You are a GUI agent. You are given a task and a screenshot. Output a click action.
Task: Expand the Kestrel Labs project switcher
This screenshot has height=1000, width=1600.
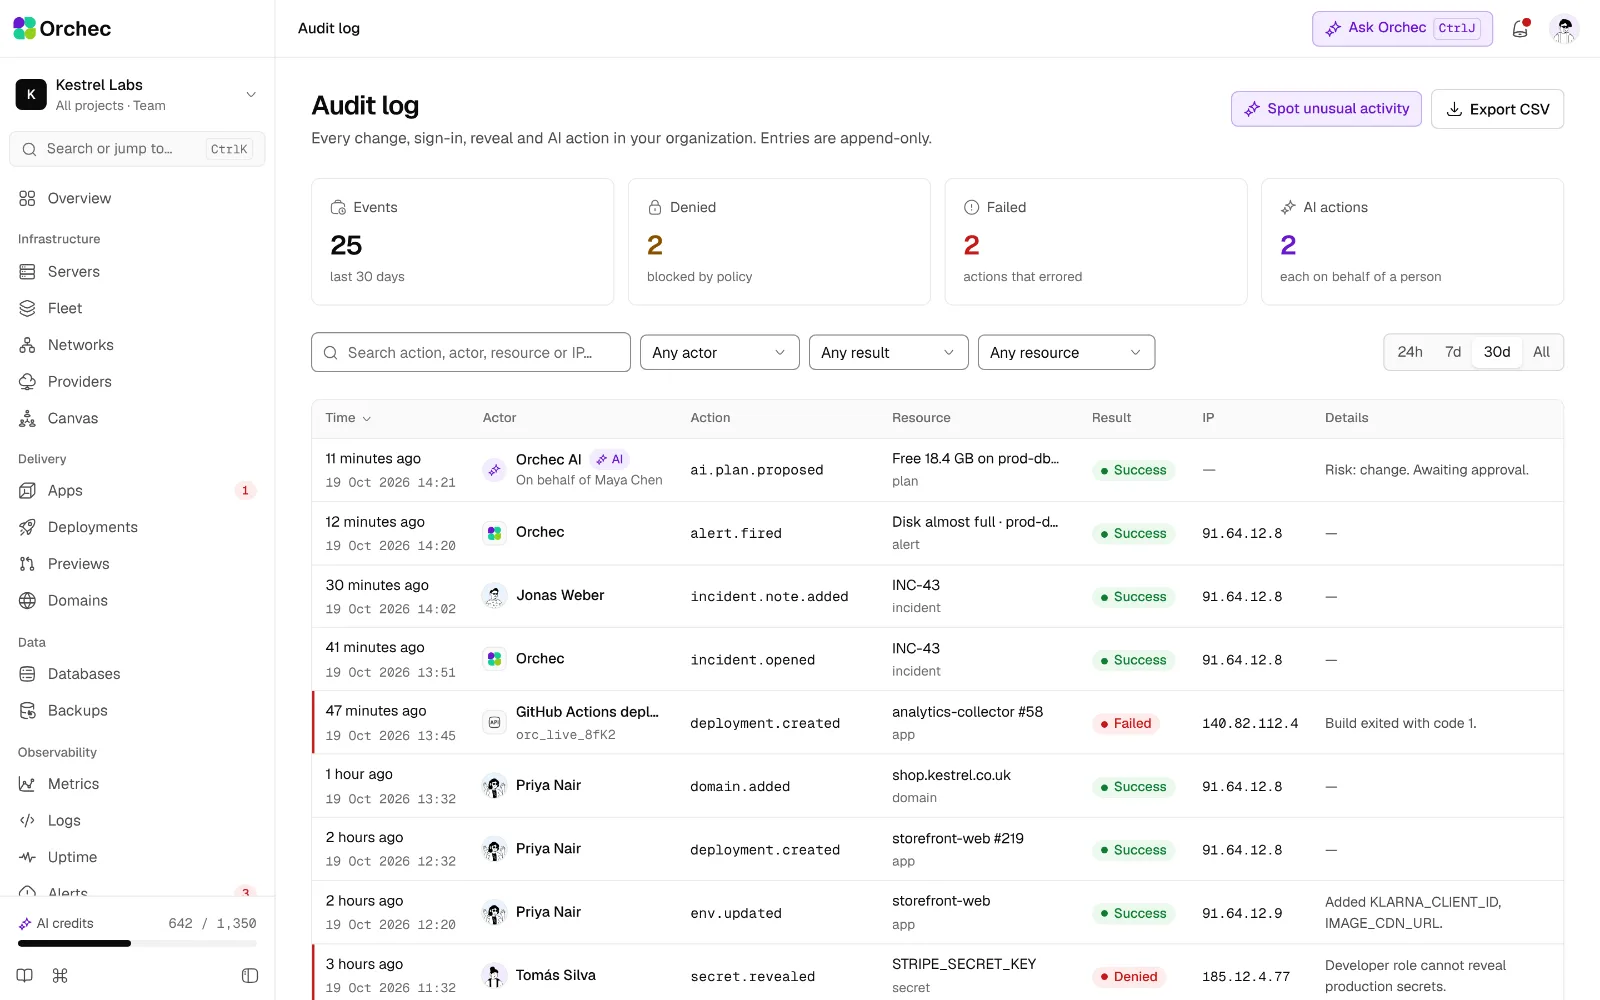coord(137,94)
